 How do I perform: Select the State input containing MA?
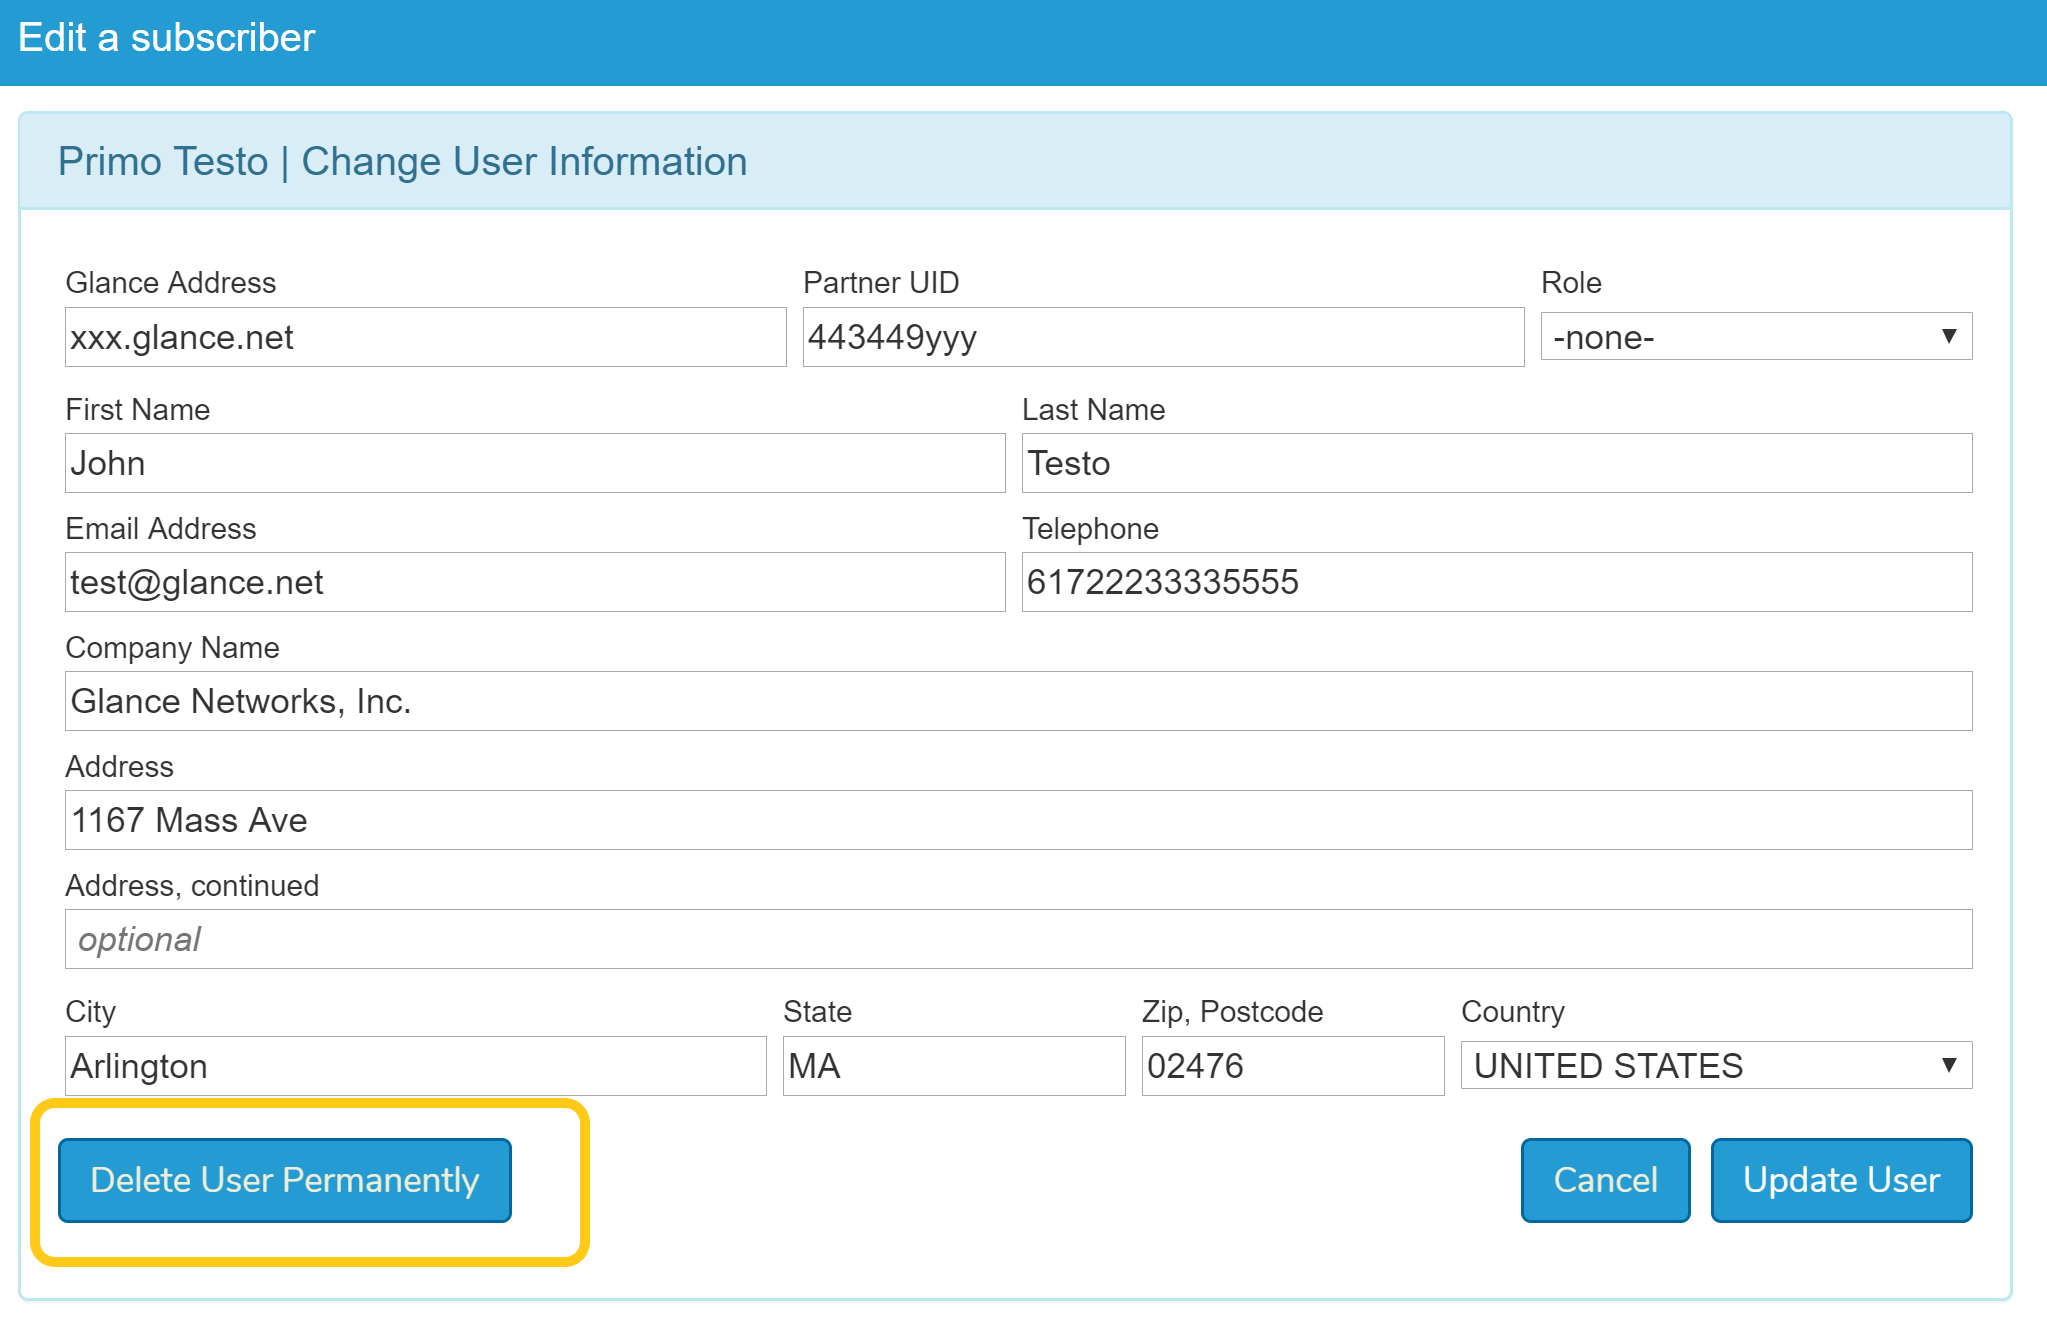(953, 1066)
